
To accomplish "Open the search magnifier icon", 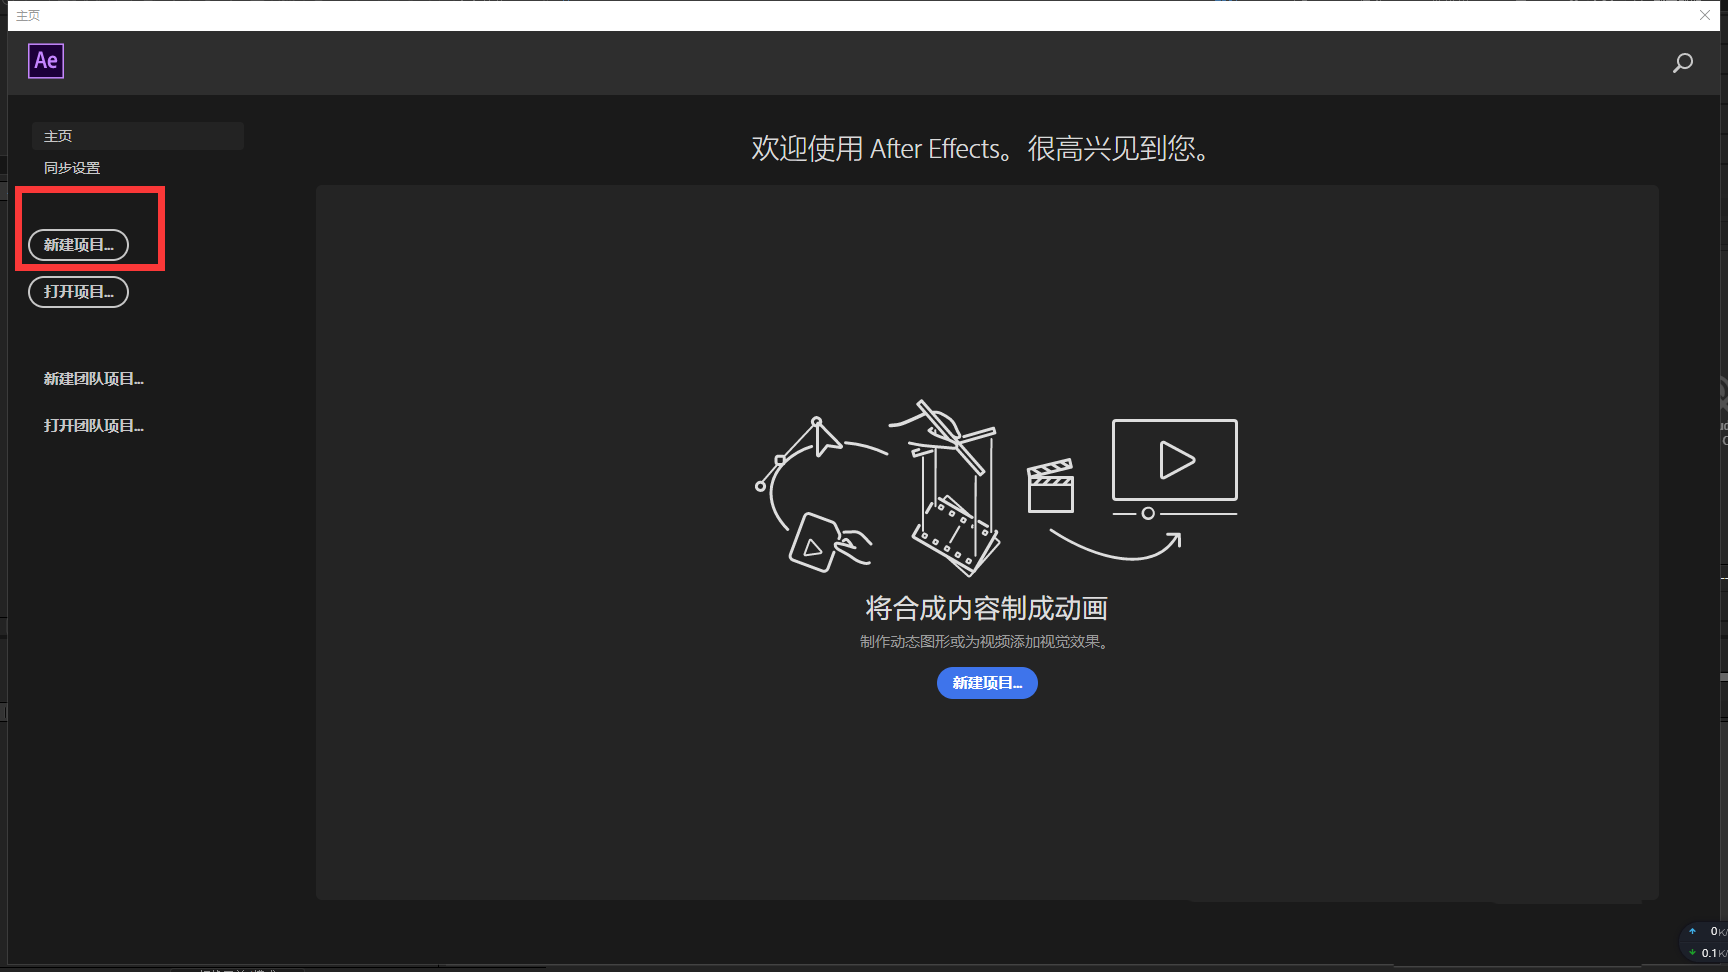I will click(x=1683, y=63).
